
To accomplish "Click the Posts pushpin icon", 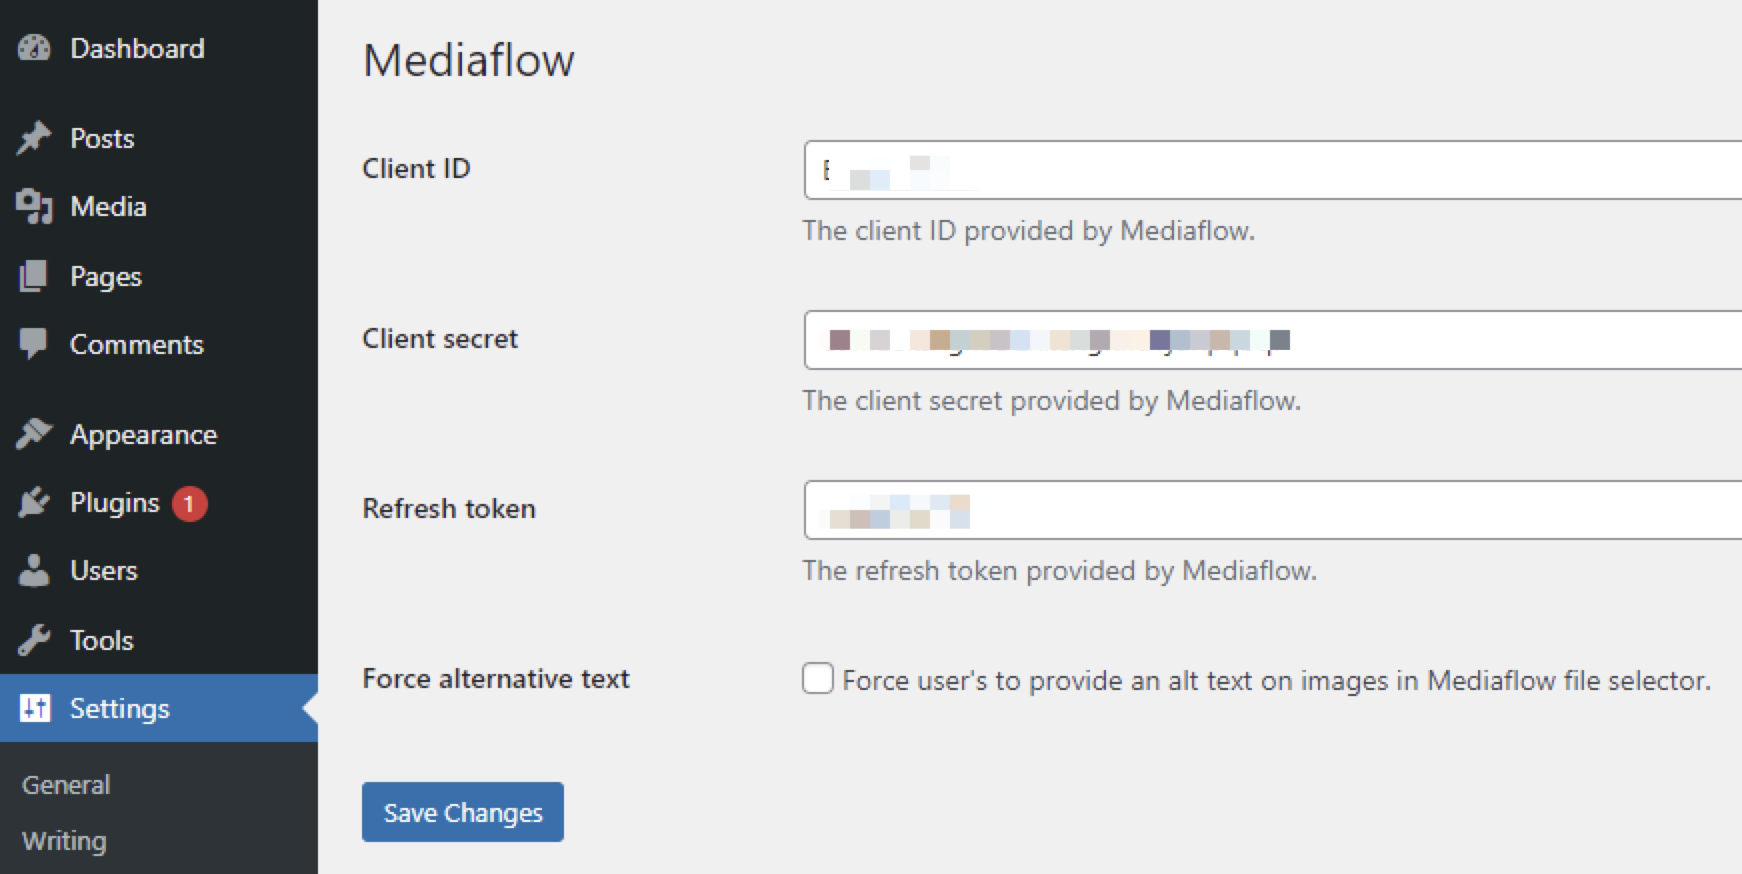I will pos(34,138).
